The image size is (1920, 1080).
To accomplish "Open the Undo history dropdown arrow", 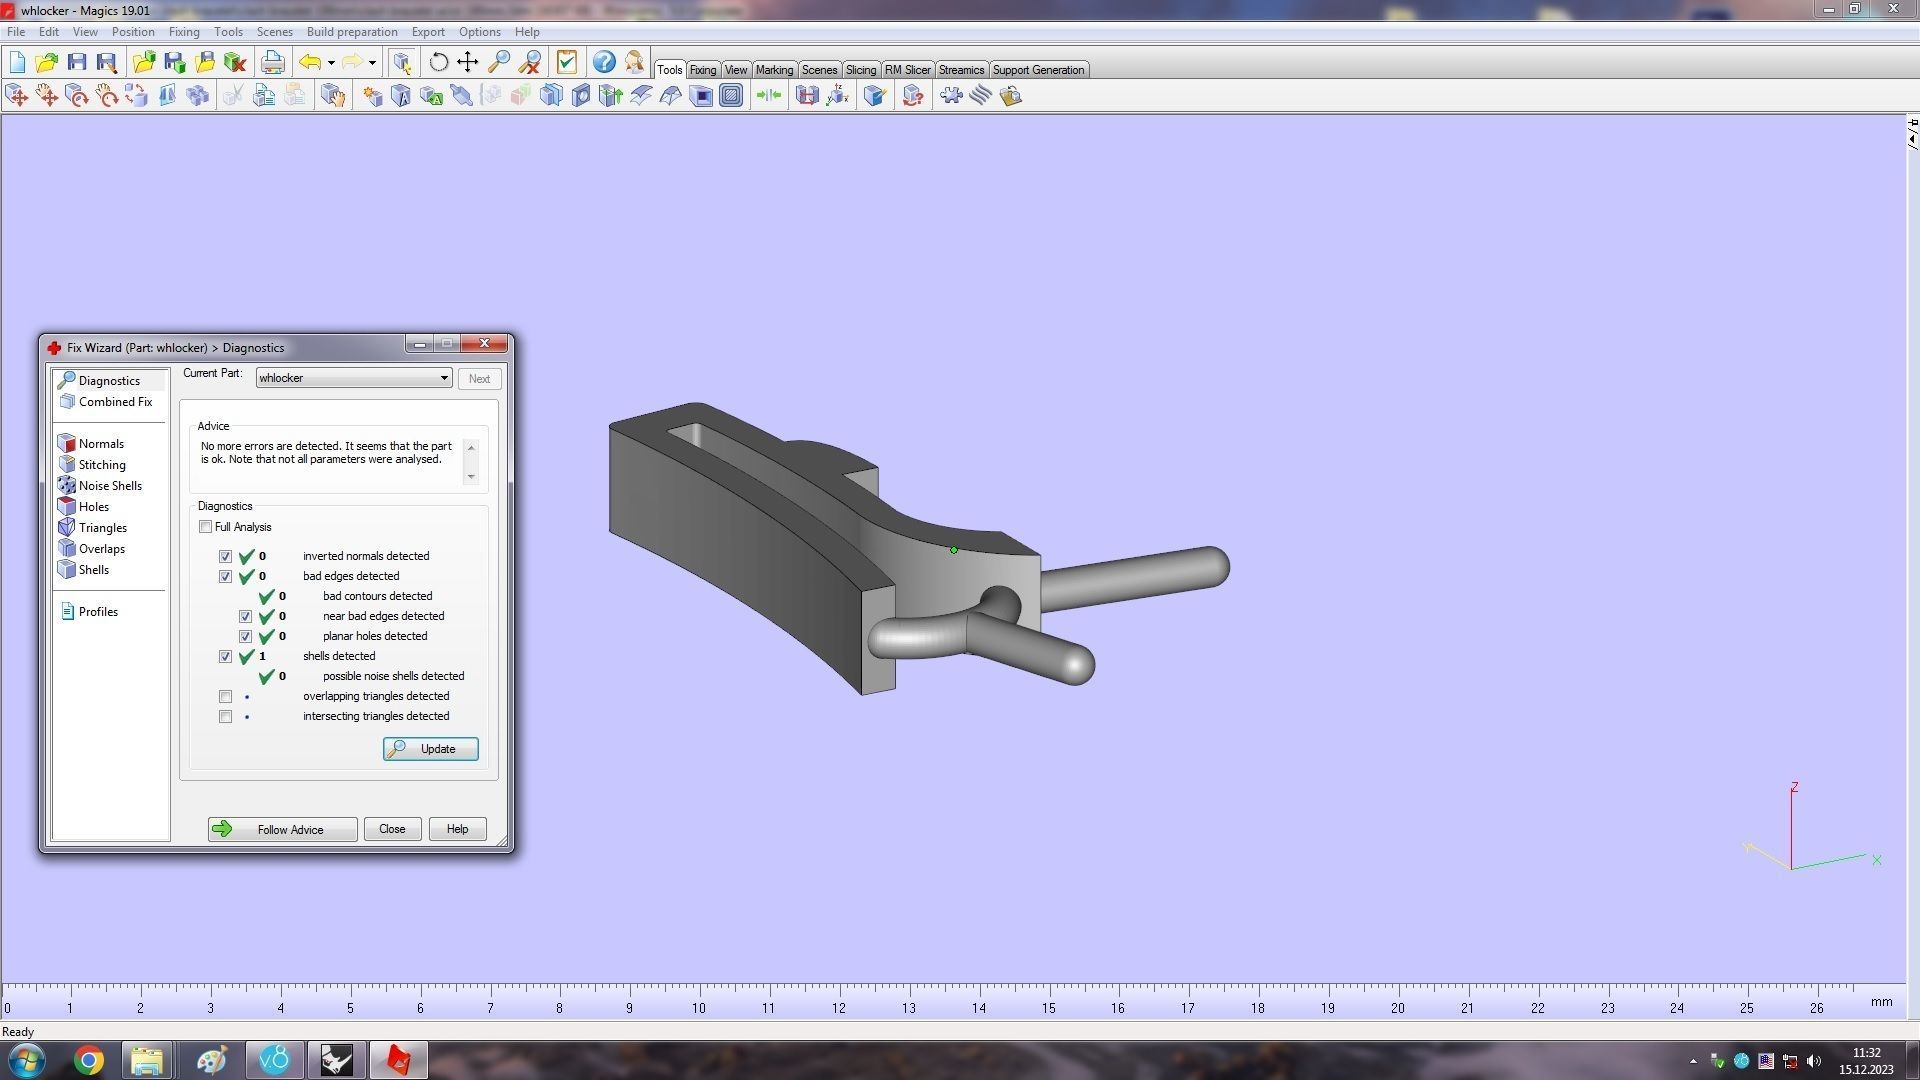I will tap(331, 62).
